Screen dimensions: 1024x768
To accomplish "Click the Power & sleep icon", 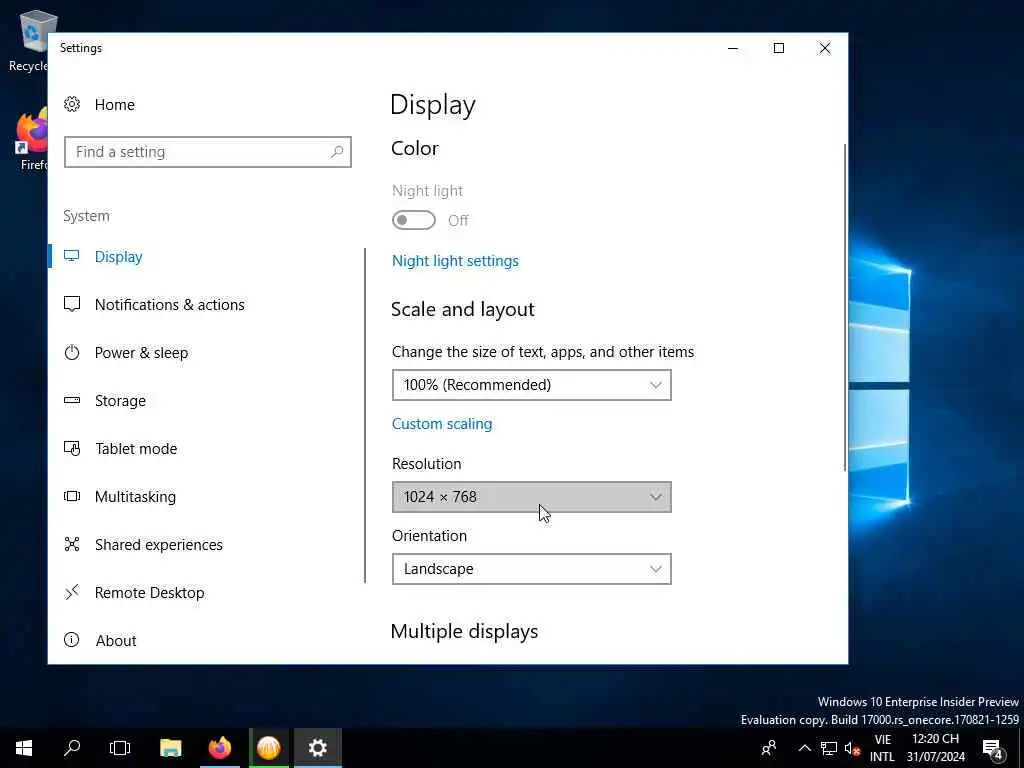I will [x=72, y=353].
